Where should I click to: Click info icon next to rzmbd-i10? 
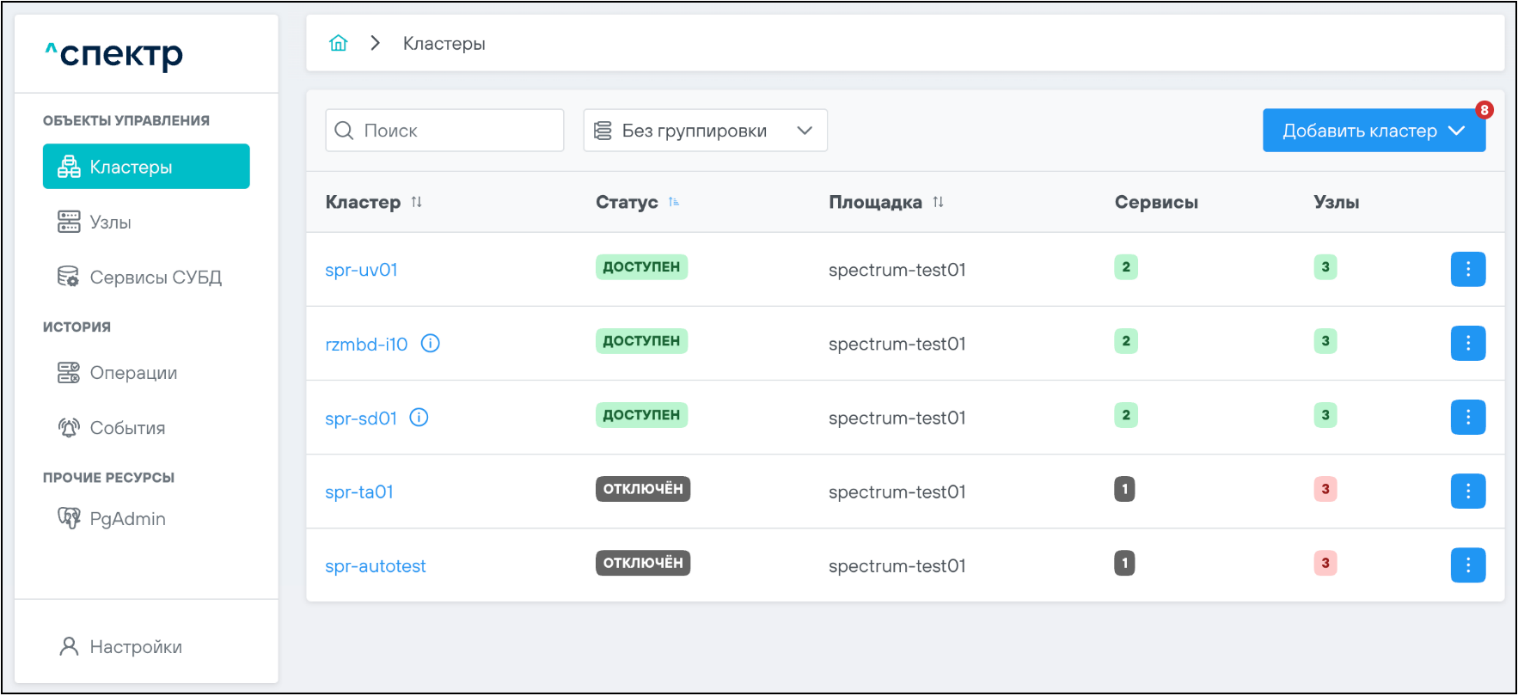pyautogui.click(x=431, y=344)
